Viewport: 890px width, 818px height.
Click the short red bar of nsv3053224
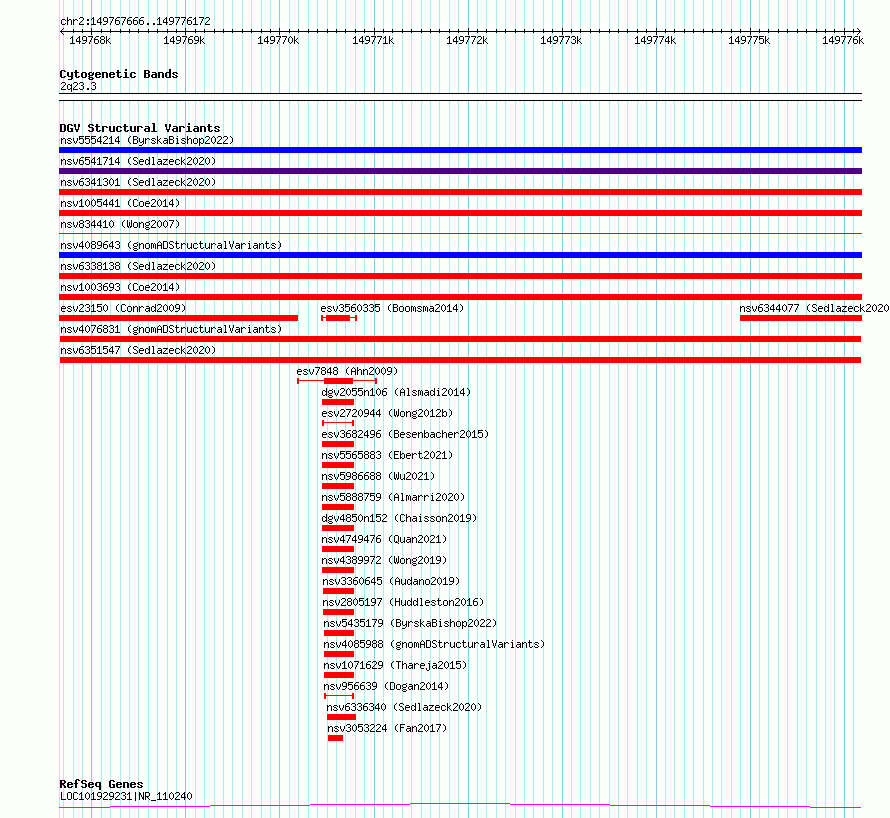tap(335, 738)
